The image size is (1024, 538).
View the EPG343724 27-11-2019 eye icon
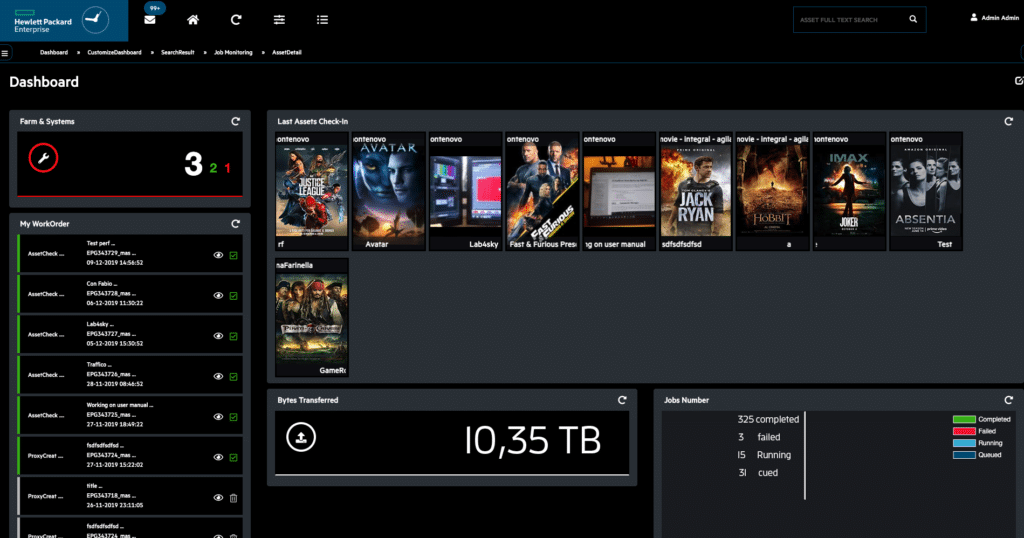(218, 458)
